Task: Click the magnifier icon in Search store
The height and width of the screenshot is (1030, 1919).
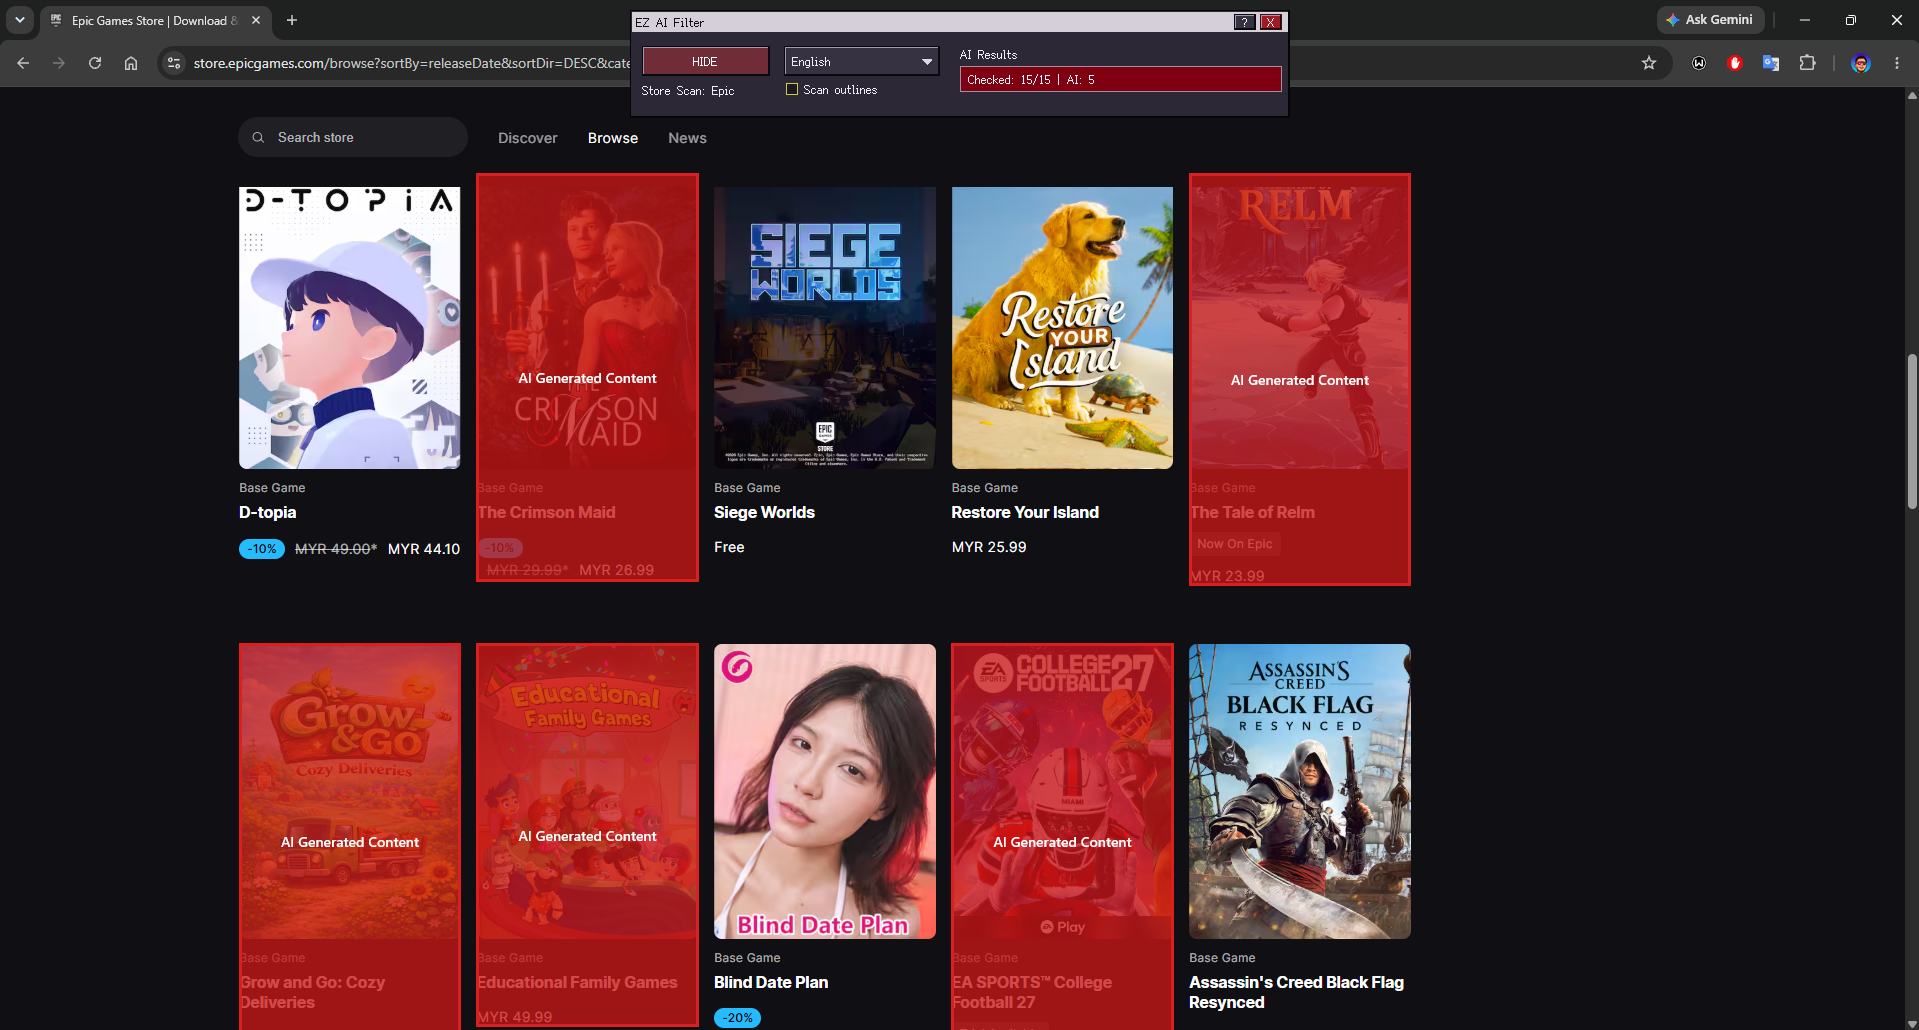Action: click(258, 137)
